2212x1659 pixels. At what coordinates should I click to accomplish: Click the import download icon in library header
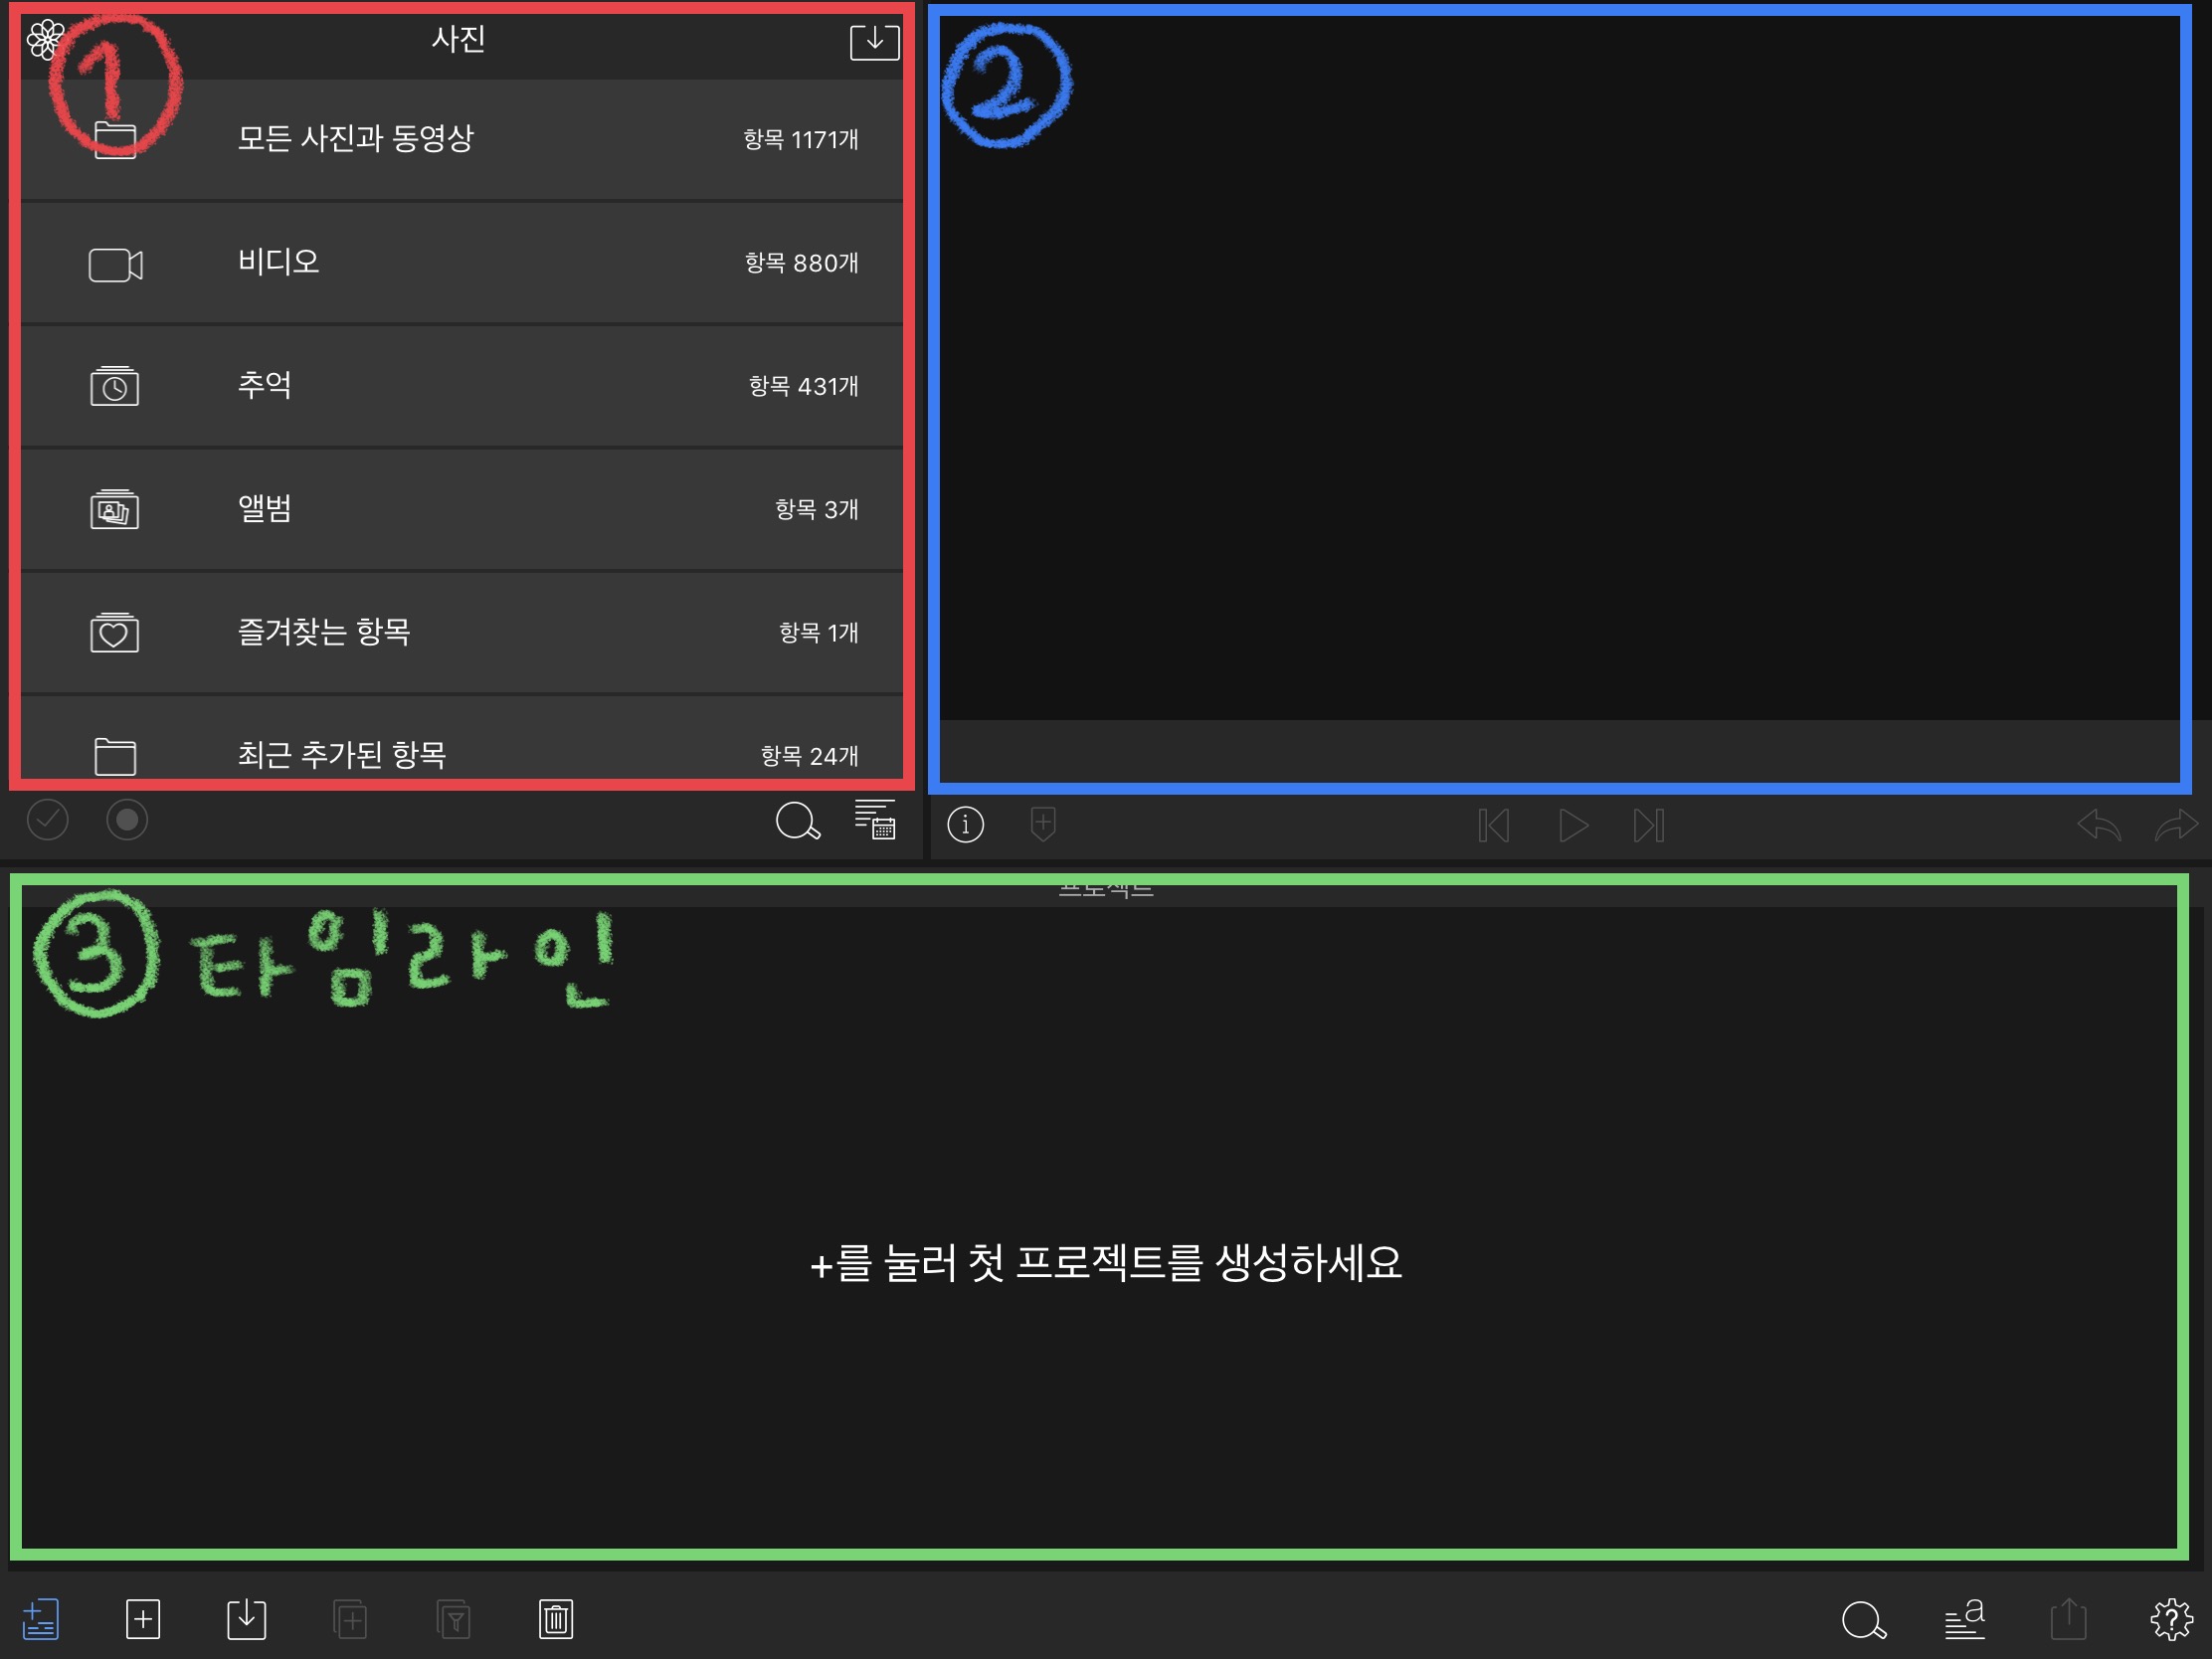pyautogui.click(x=874, y=42)
